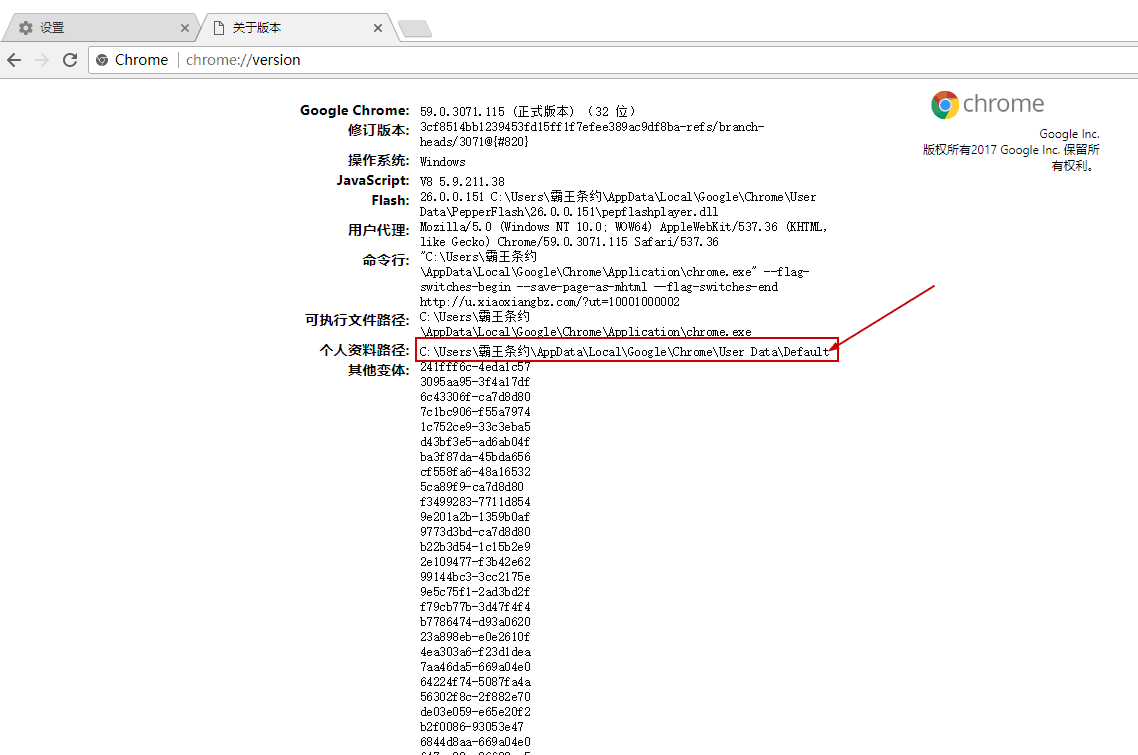Click variation entry 5ca89f9-ca7d8d80
This screenshot has height=755, width=1138.
(x=472, y=487)
